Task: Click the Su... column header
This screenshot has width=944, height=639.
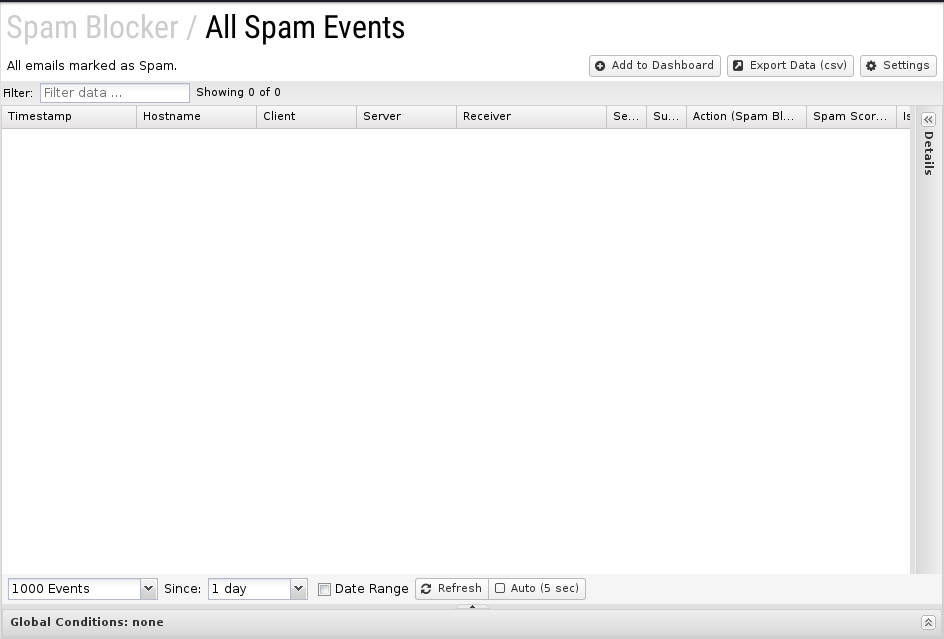Action: click(666, 117)
